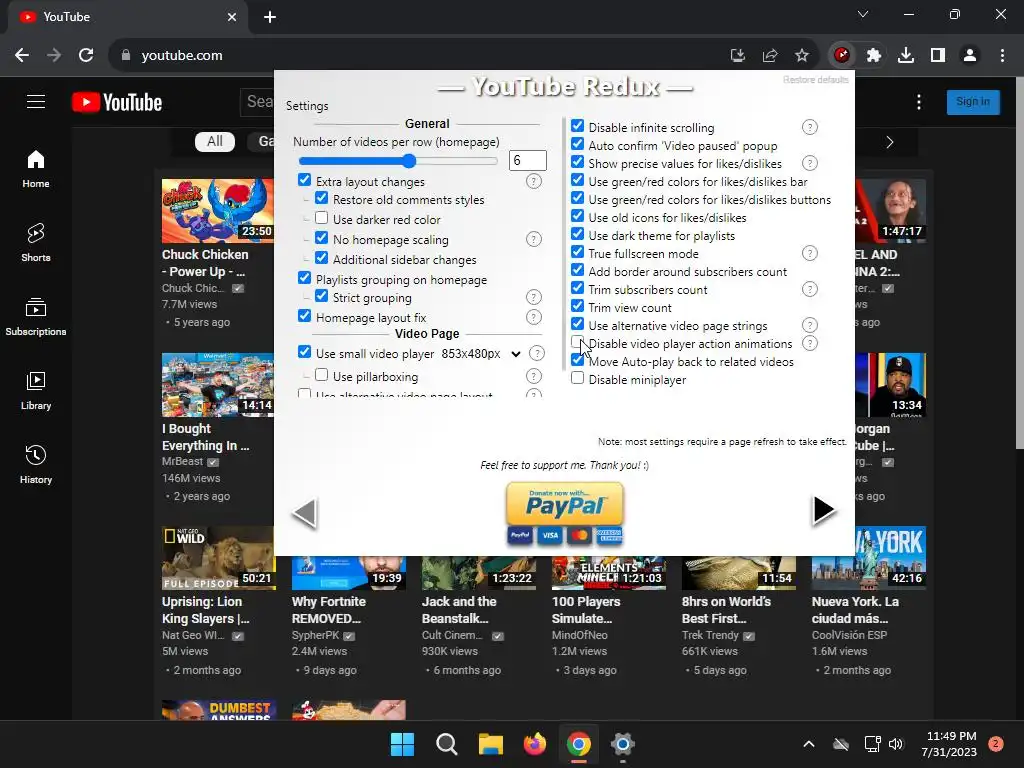Open the Chrome extensions puzzle icon
This screenshot has width=1024, height=768.
874,56
